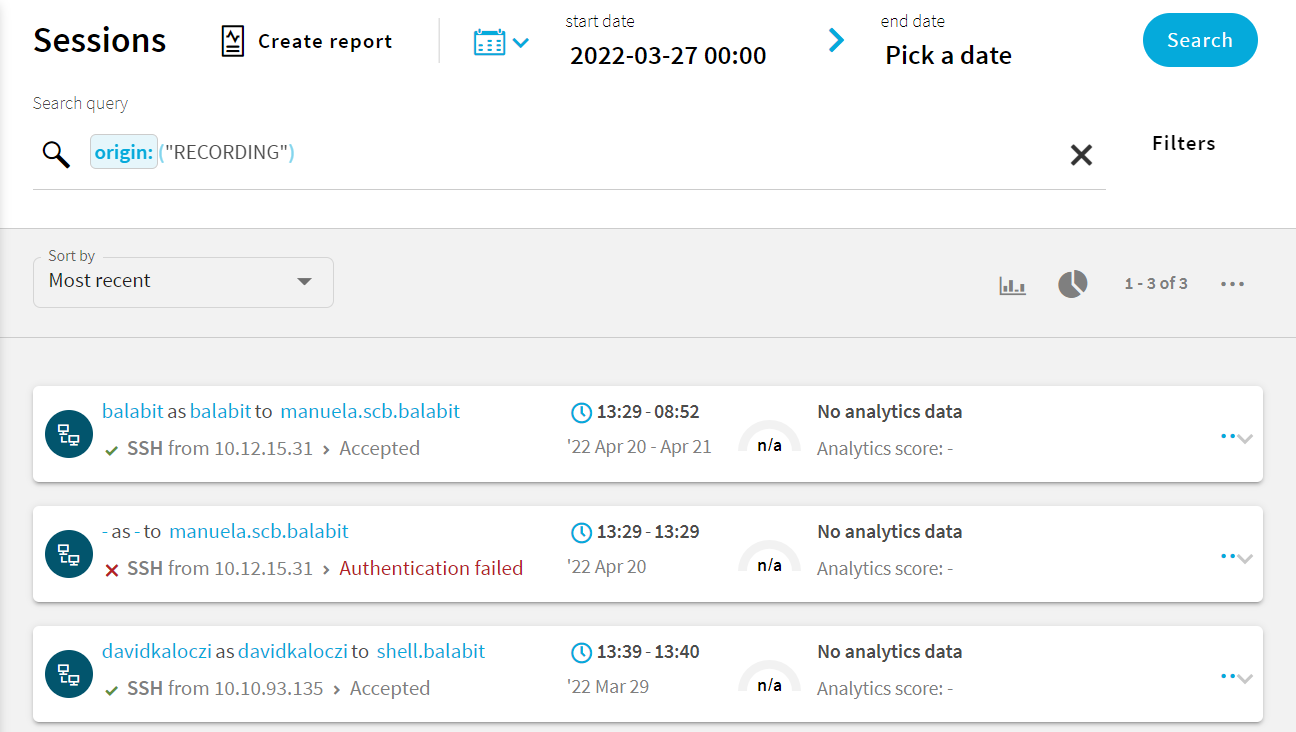Image resolution: width=1296 pixels, height=732 pixels.
Task: Click the first balabit user link
Action: [132, 411]
